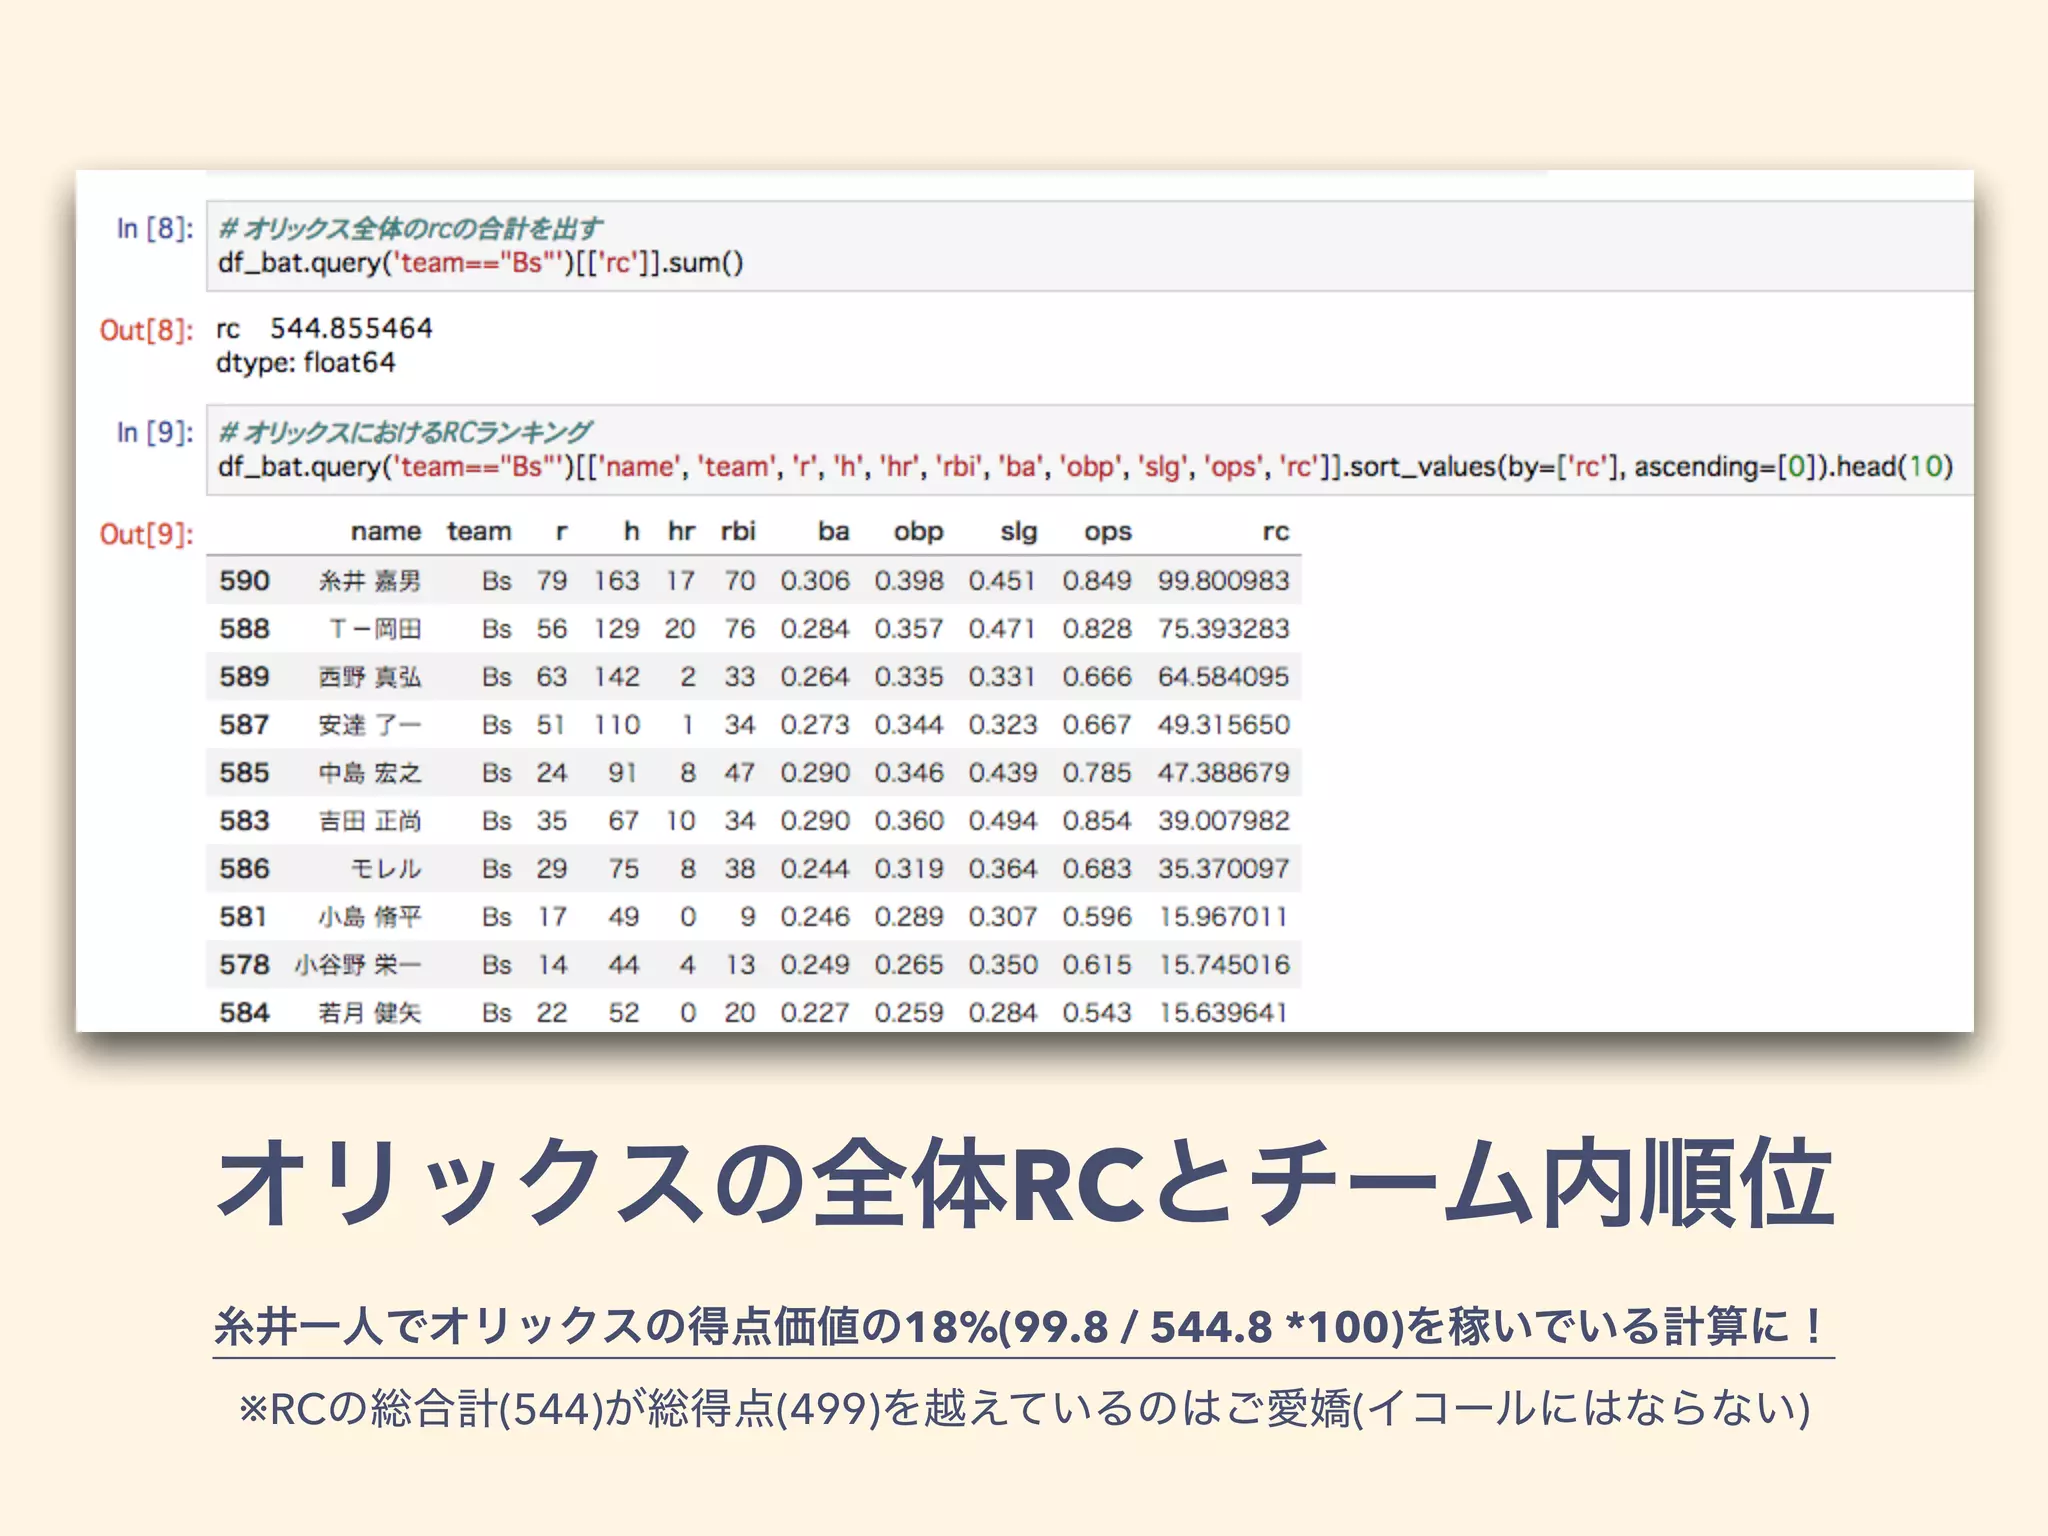
Task: Click obp value 0.398
Action: click(x=909, y=580)
